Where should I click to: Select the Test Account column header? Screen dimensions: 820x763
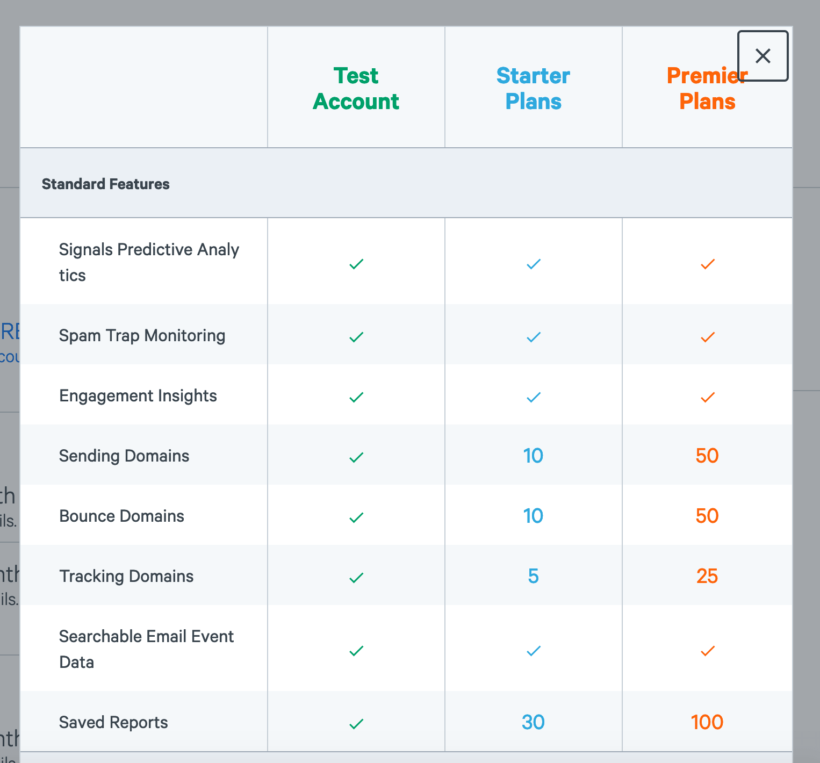tap(356, 89)
